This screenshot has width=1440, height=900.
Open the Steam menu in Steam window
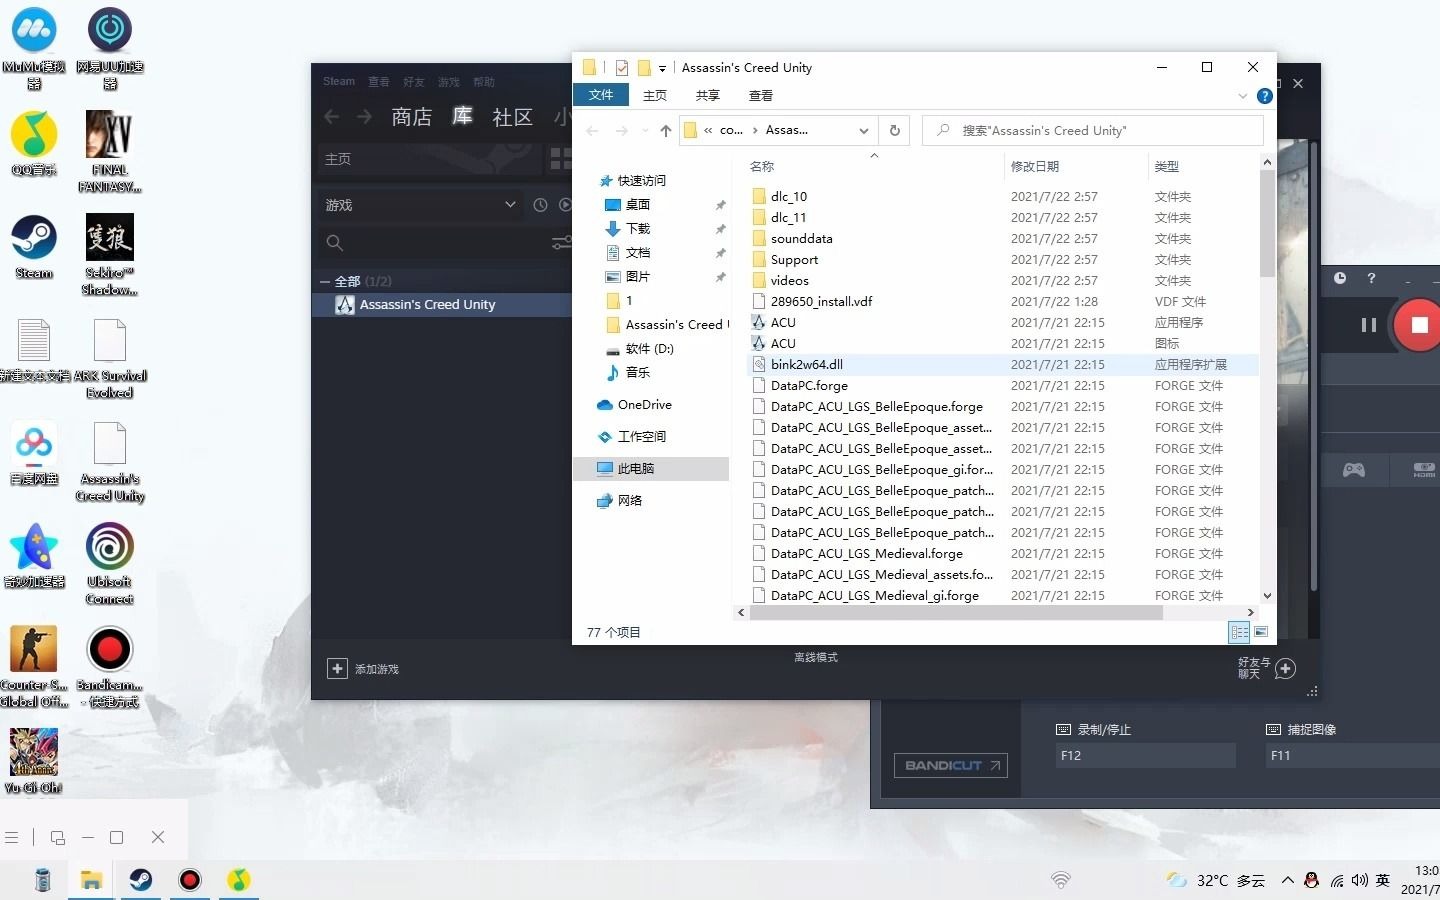point(338,82)
